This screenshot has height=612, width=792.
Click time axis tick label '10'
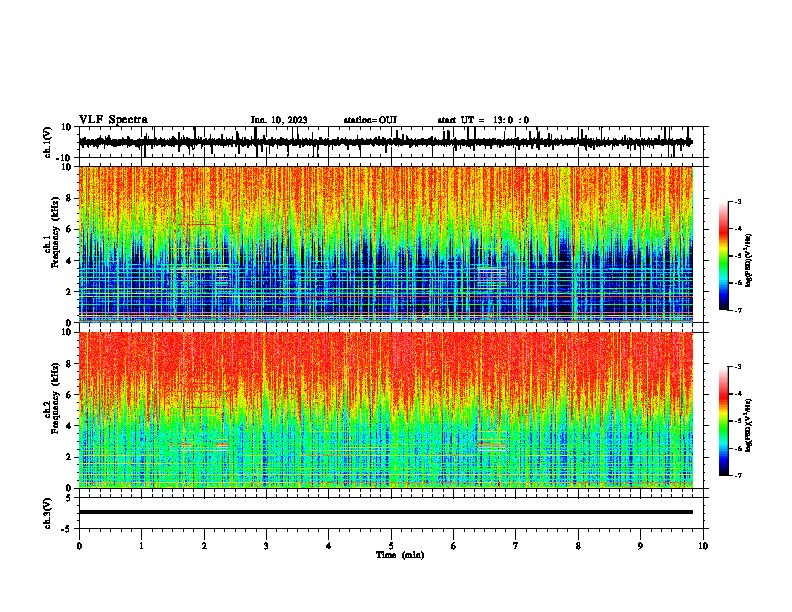703,546
